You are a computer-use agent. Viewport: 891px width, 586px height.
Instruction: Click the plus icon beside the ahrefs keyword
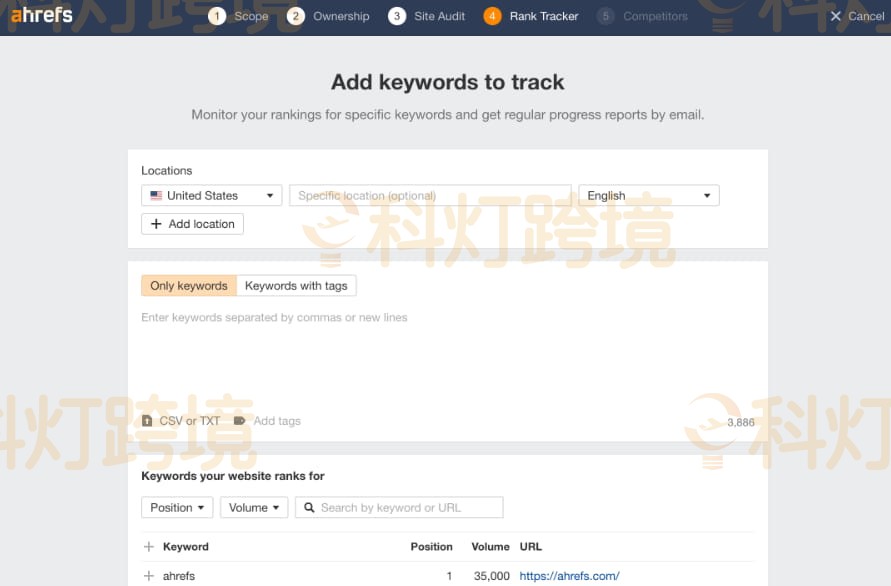[149, 576]
